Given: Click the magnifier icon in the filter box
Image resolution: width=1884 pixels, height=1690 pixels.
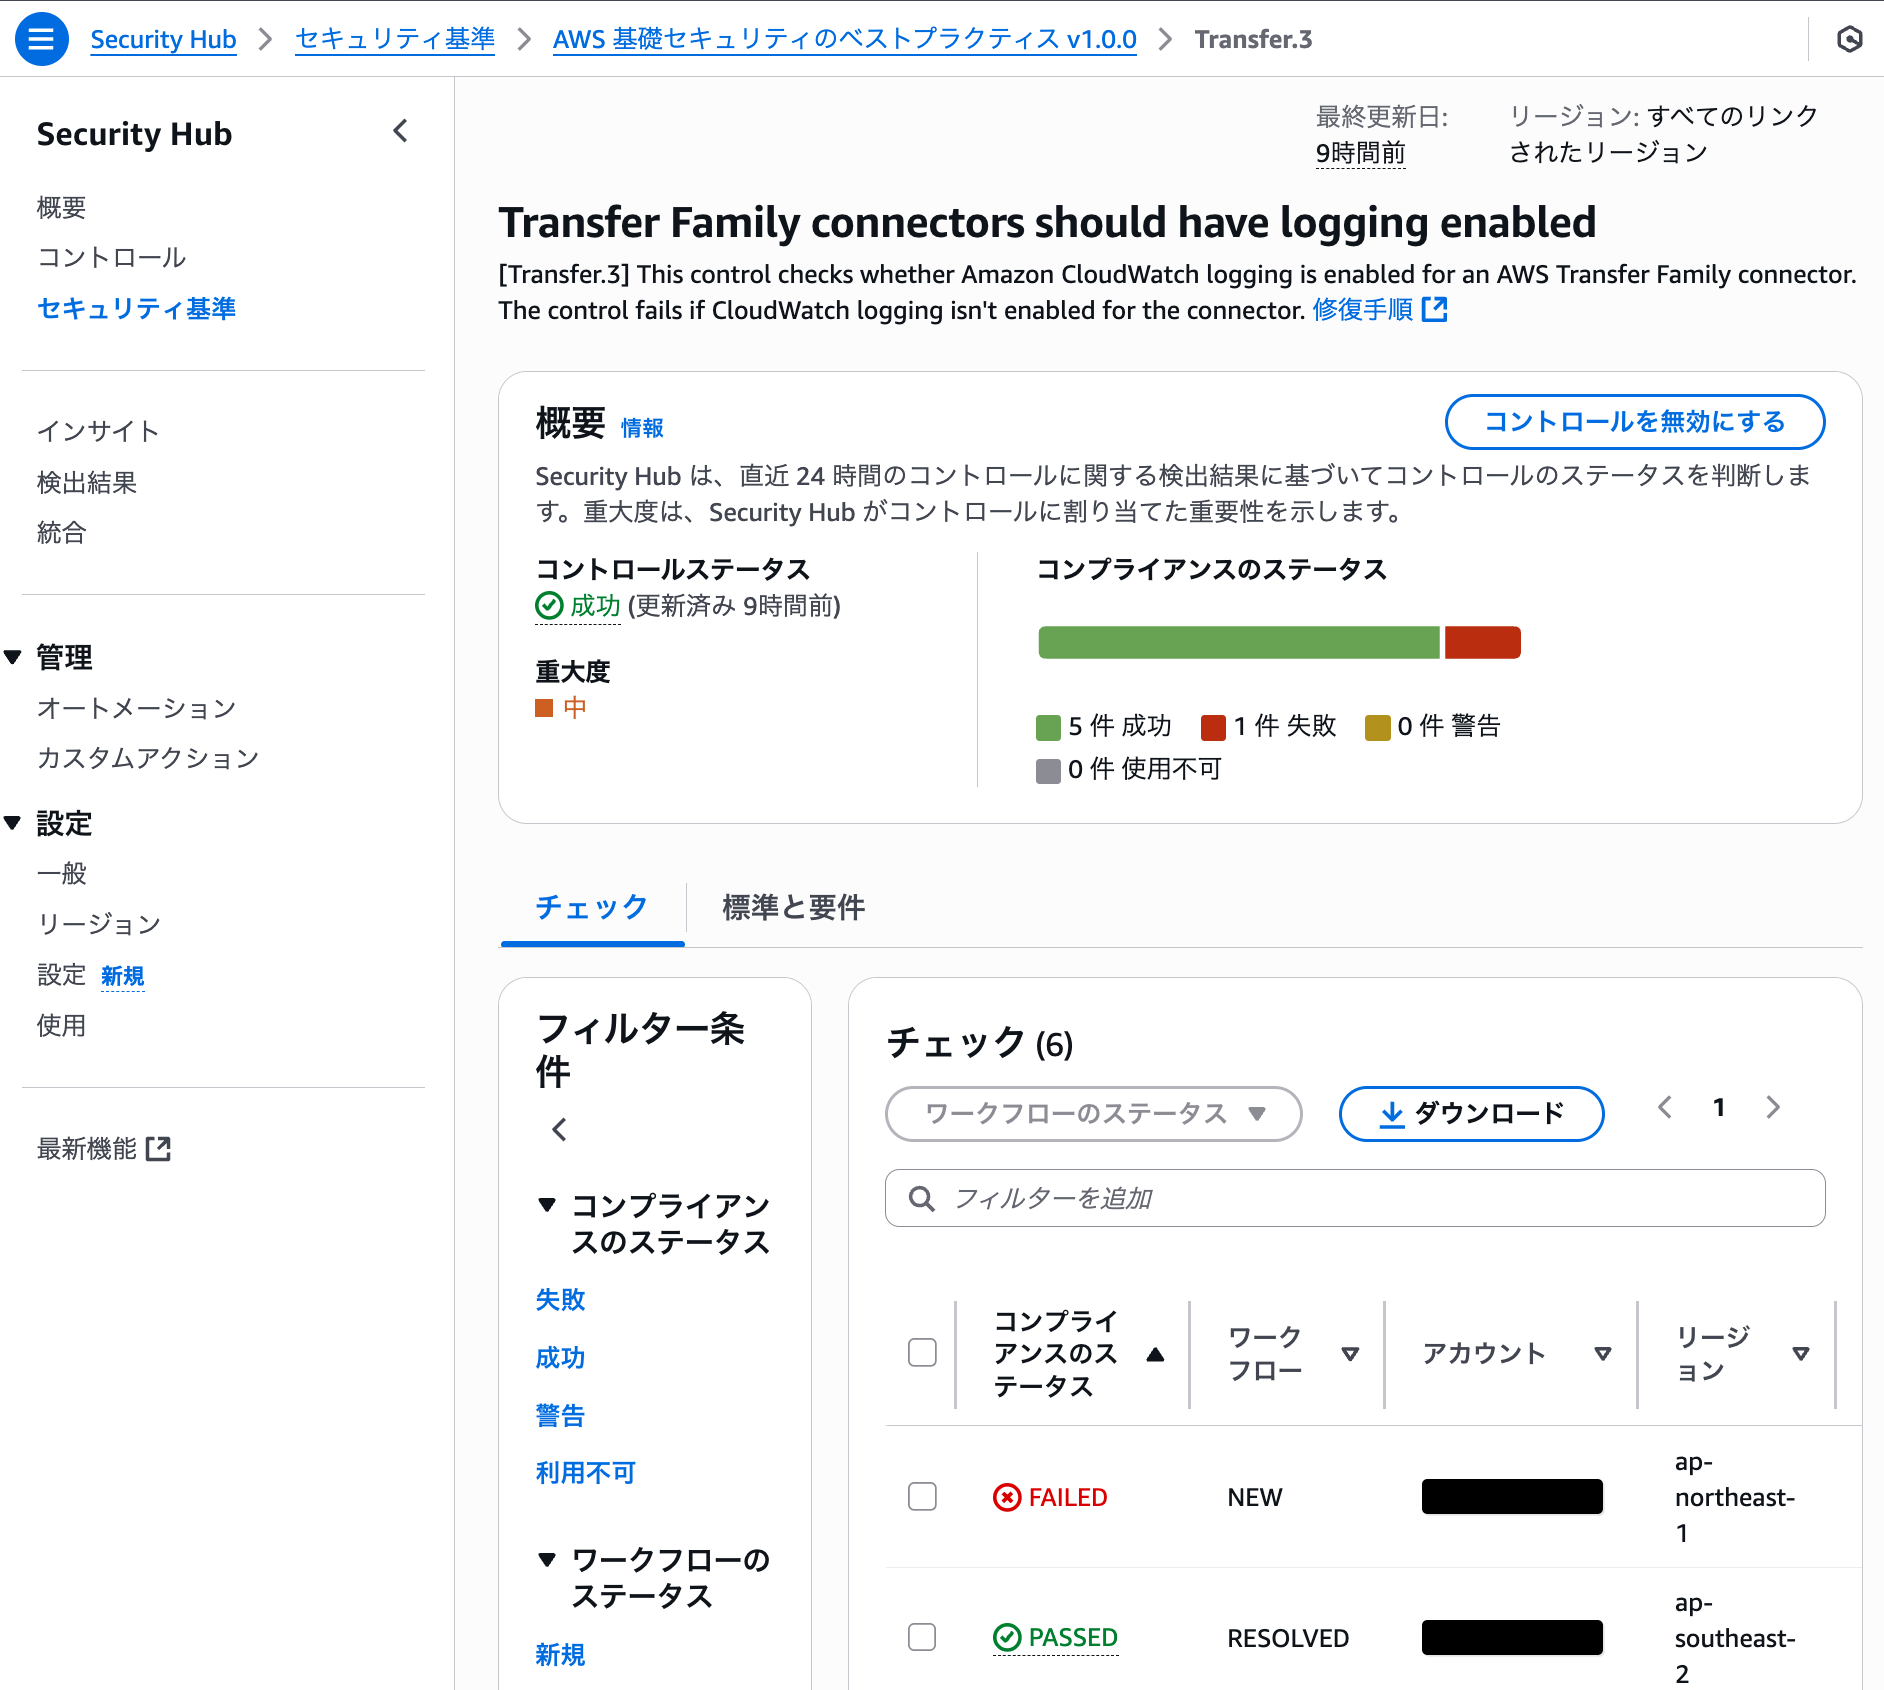Looking at the screenshot, I should [922, 1198].
